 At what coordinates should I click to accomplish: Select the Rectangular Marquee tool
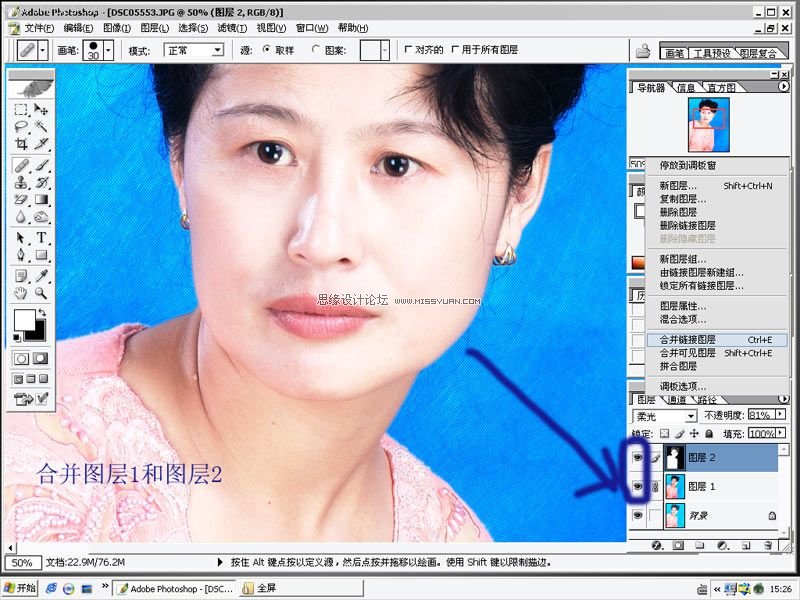tap(21, 109)
